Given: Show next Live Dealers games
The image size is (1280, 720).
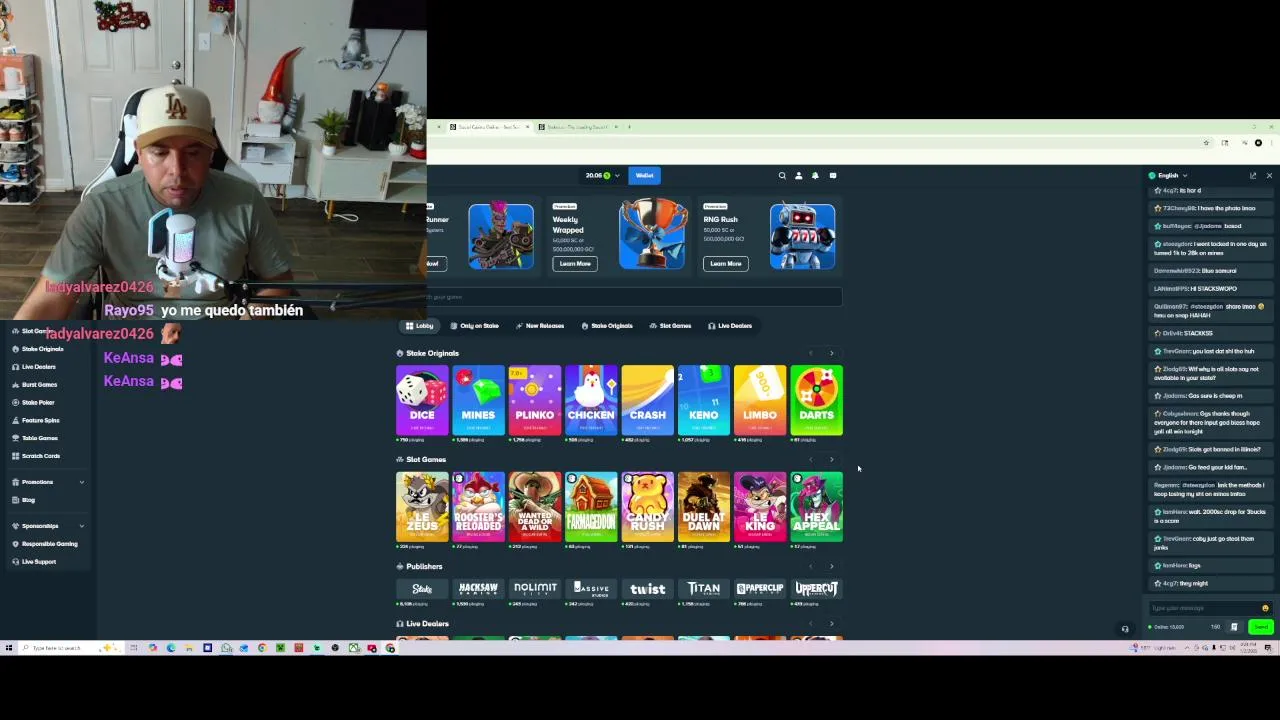Looking at the screenshot, I should click(831, 624).
